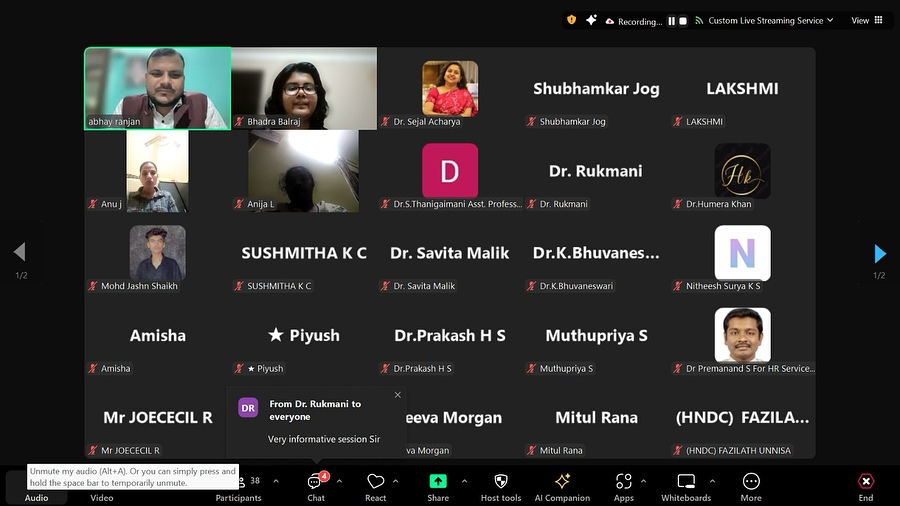Open the View layout menu

pyautogui.click(x=865, y=20)
